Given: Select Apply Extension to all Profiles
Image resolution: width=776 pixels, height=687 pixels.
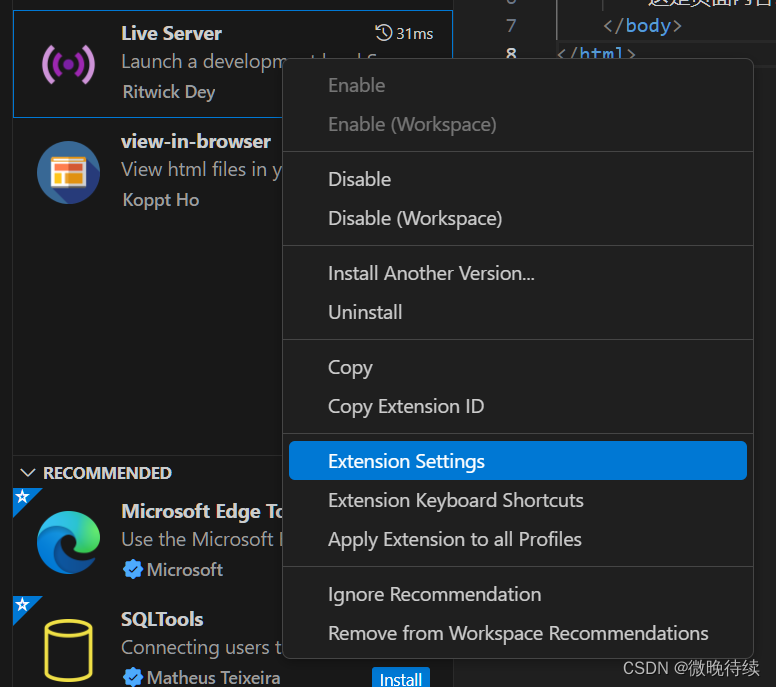Looking at the screenshot, I should (518, 540).
